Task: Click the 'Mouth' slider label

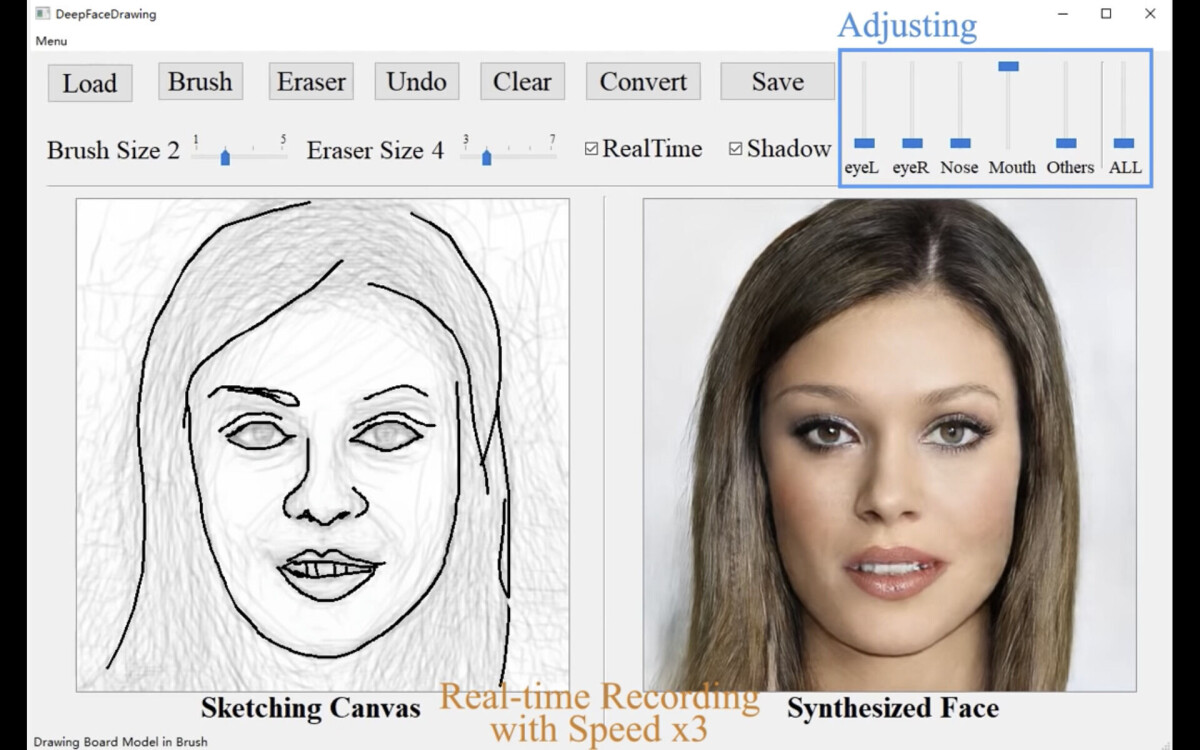Action: tap(1012, 168)
